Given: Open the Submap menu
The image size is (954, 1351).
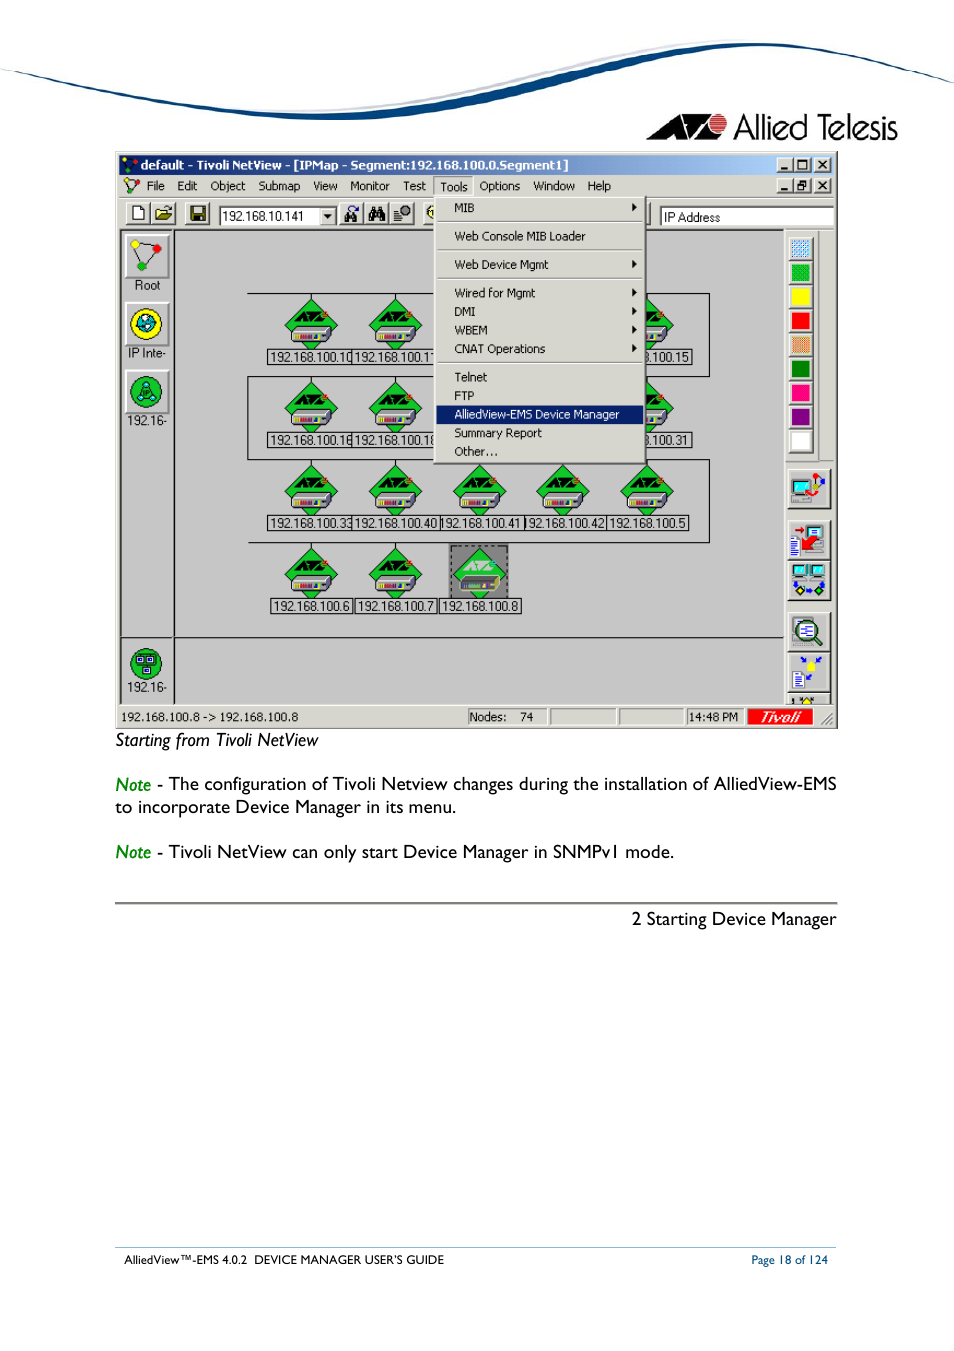Looking at the screenshot, I should tap(279, 186).
